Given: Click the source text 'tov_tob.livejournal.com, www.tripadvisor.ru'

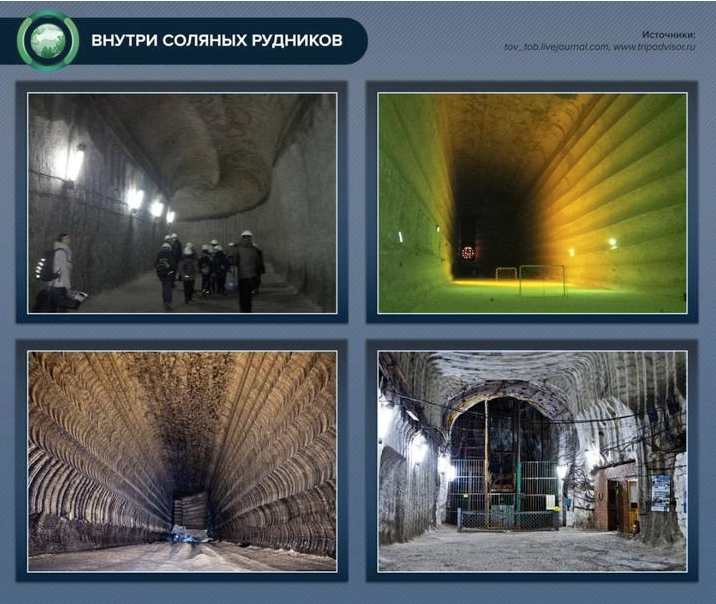Looking at the screenshot, I should (600, 47).
